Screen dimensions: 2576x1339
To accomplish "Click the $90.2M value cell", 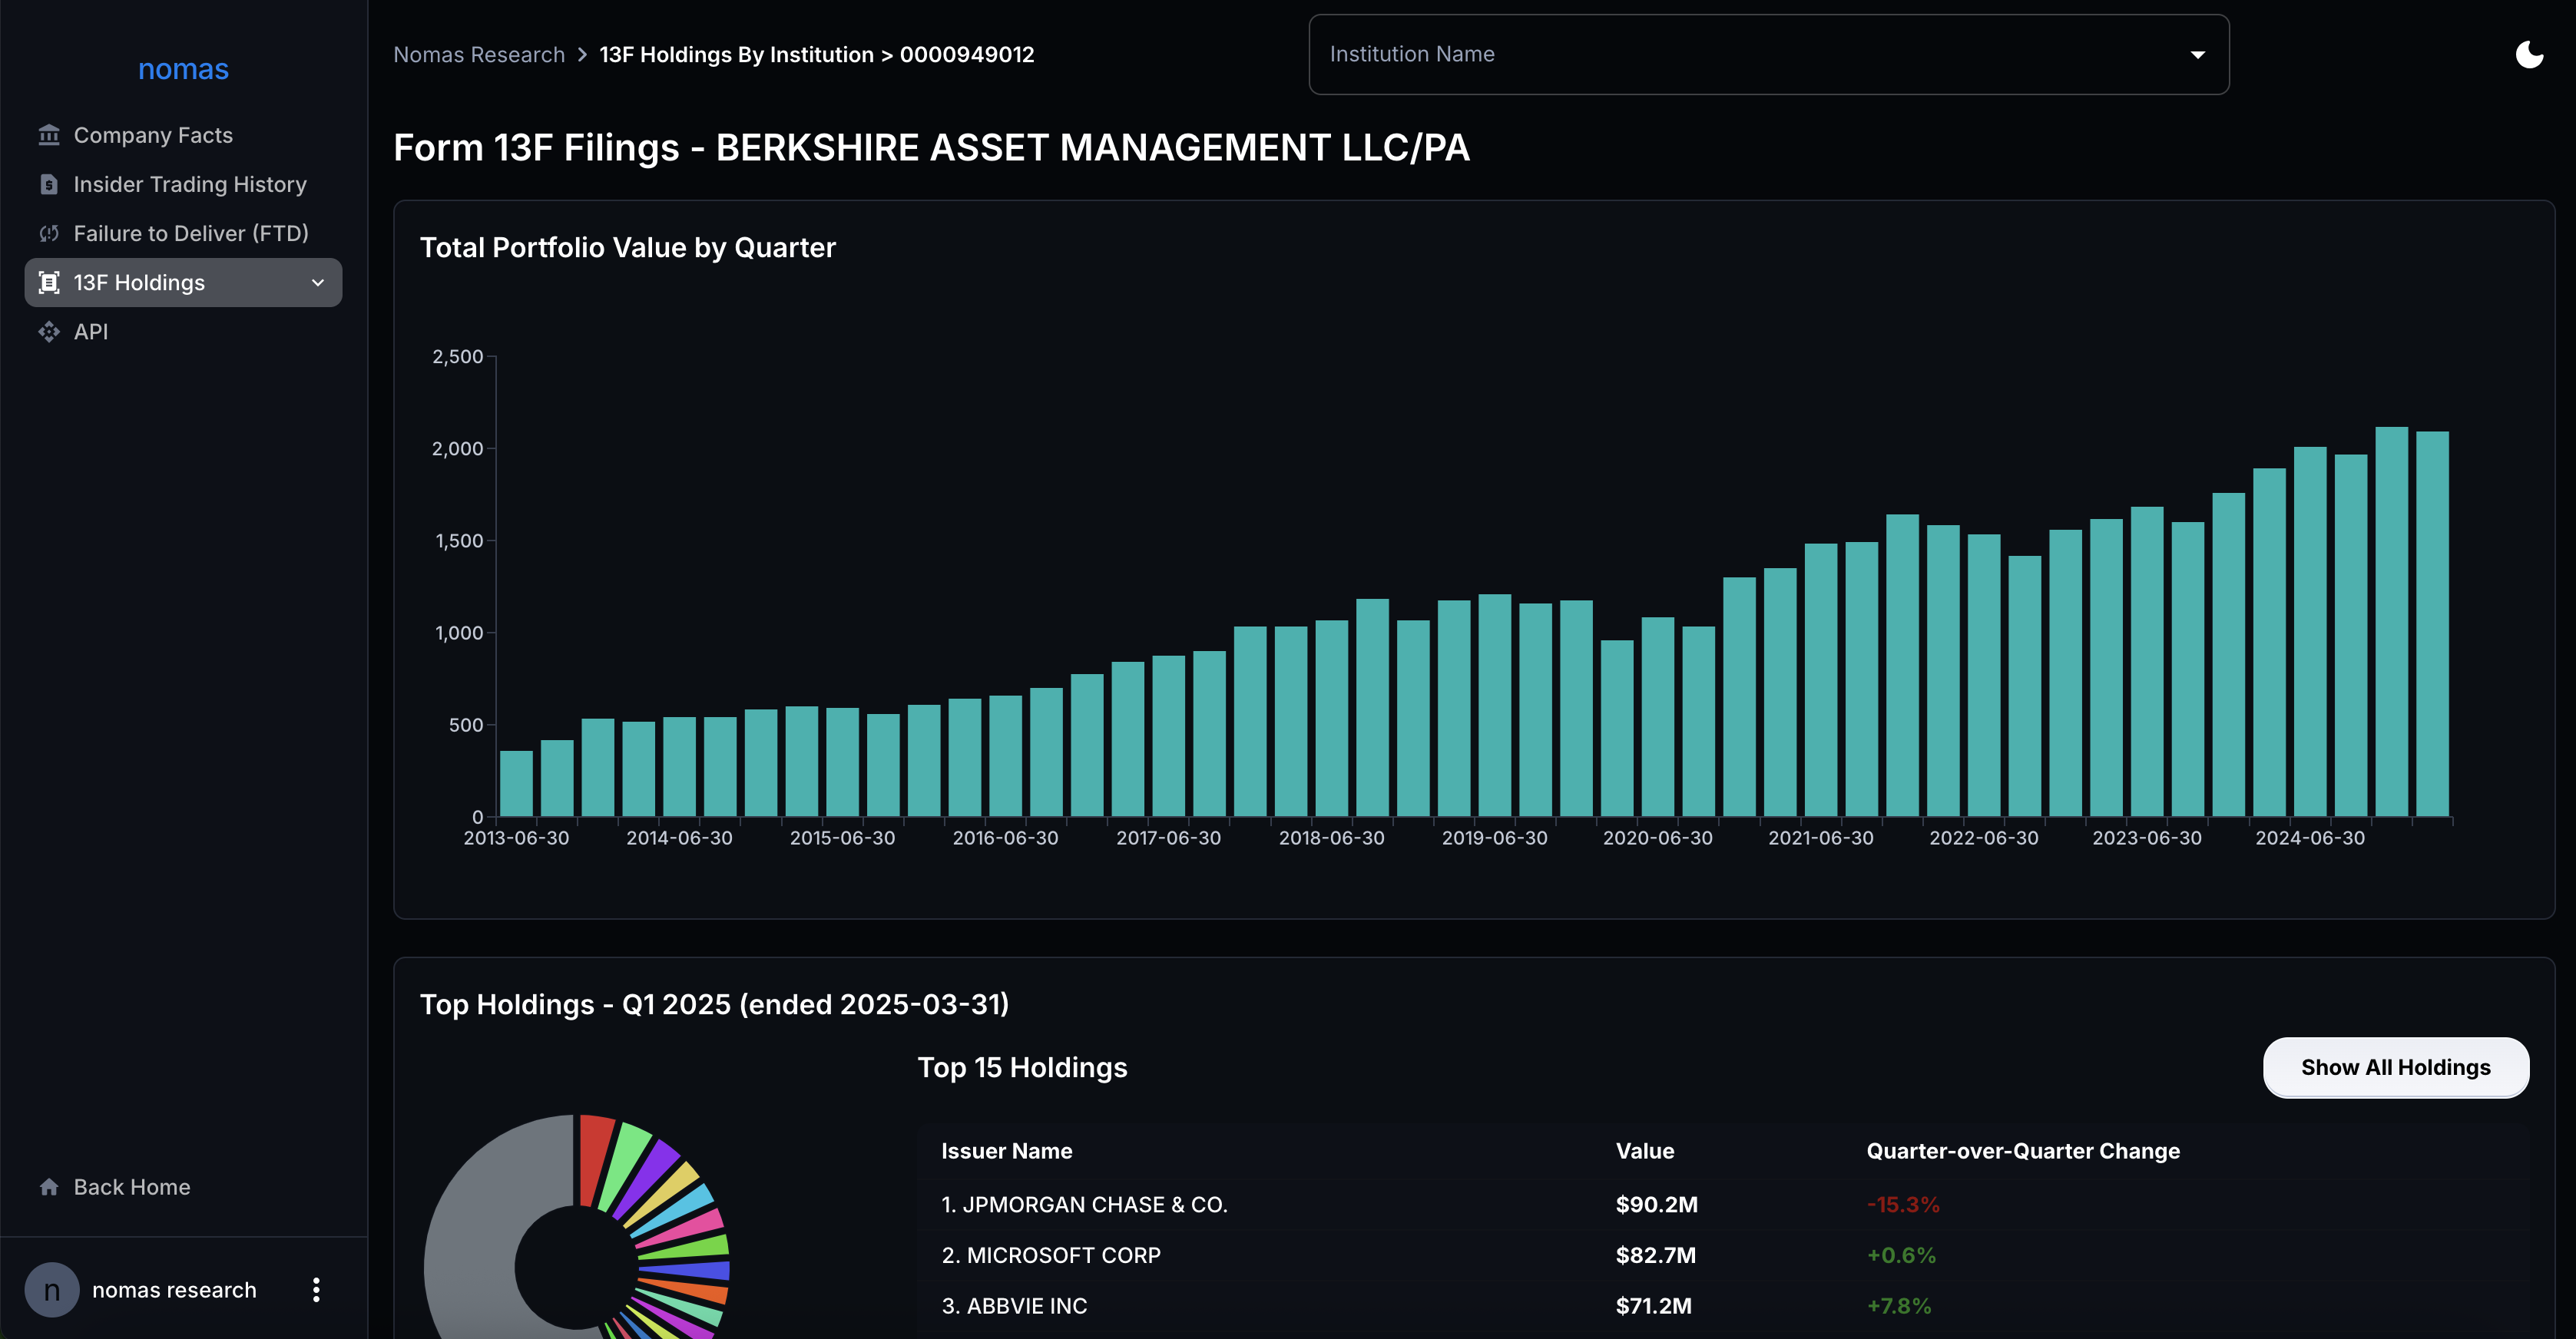I will click(x=1657, y=1205).
